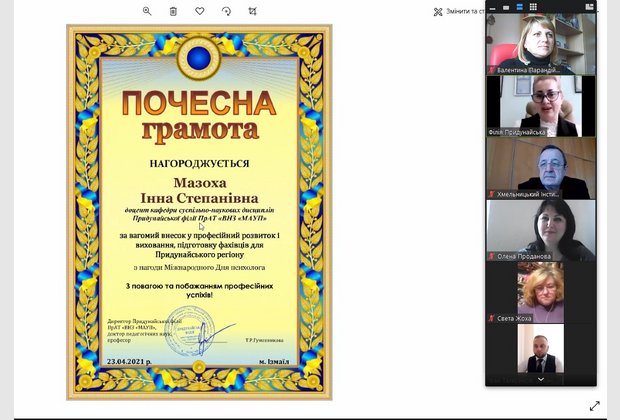Select Хмельницький Інститут video tile
This screenshot has width=620, height=420.
[x=541, y=168]
